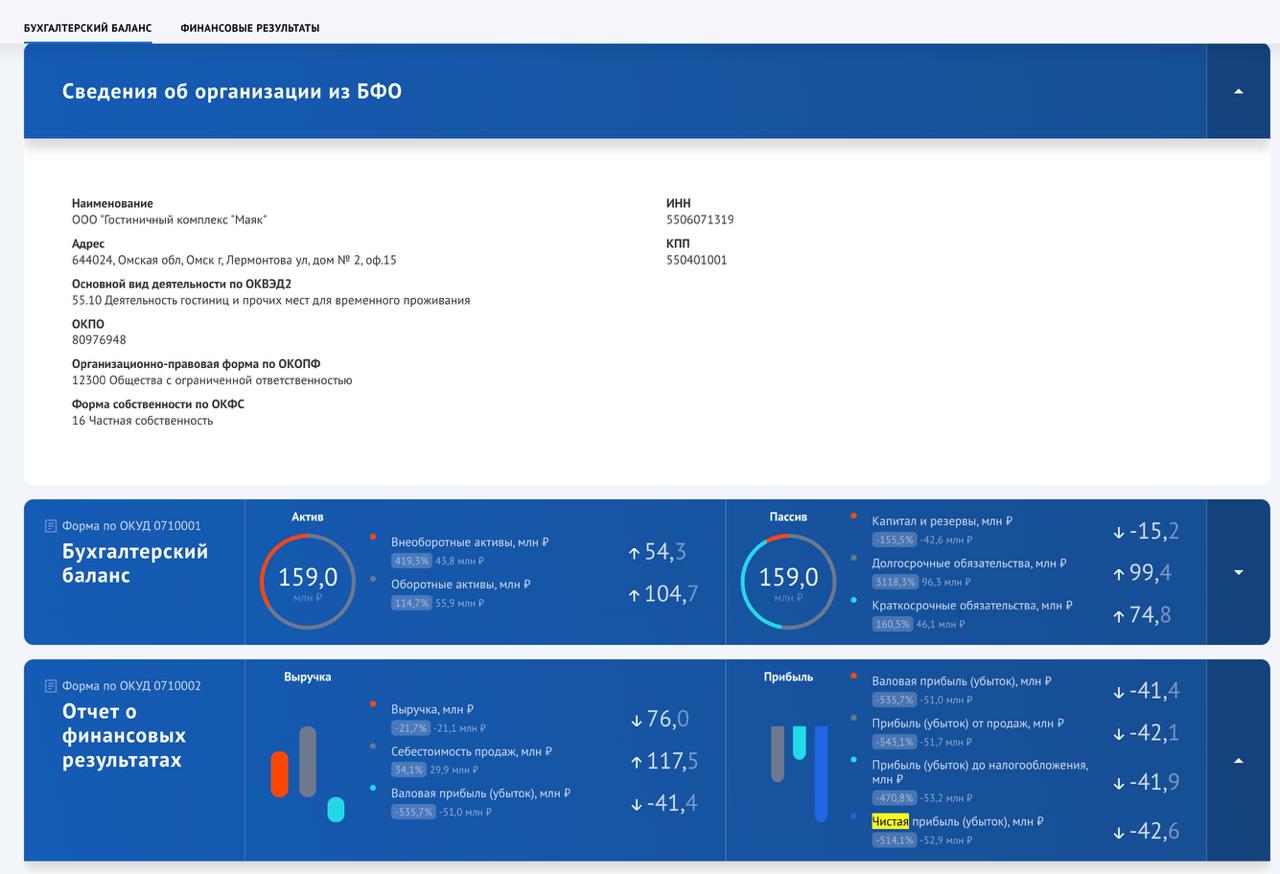Click the Пассив donut chart 159,0

[788, 581]
